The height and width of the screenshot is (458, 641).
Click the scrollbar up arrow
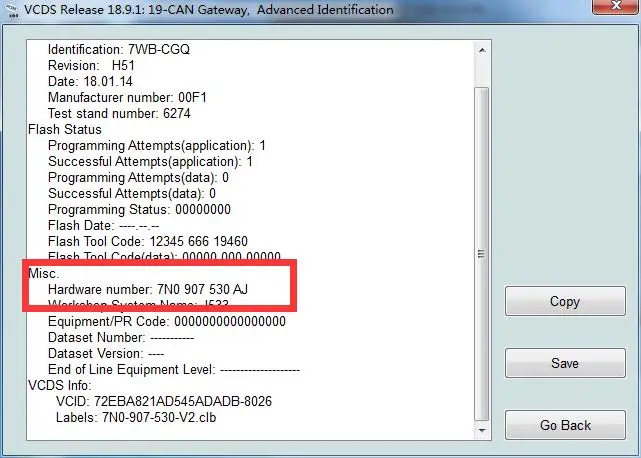(482, 50)
